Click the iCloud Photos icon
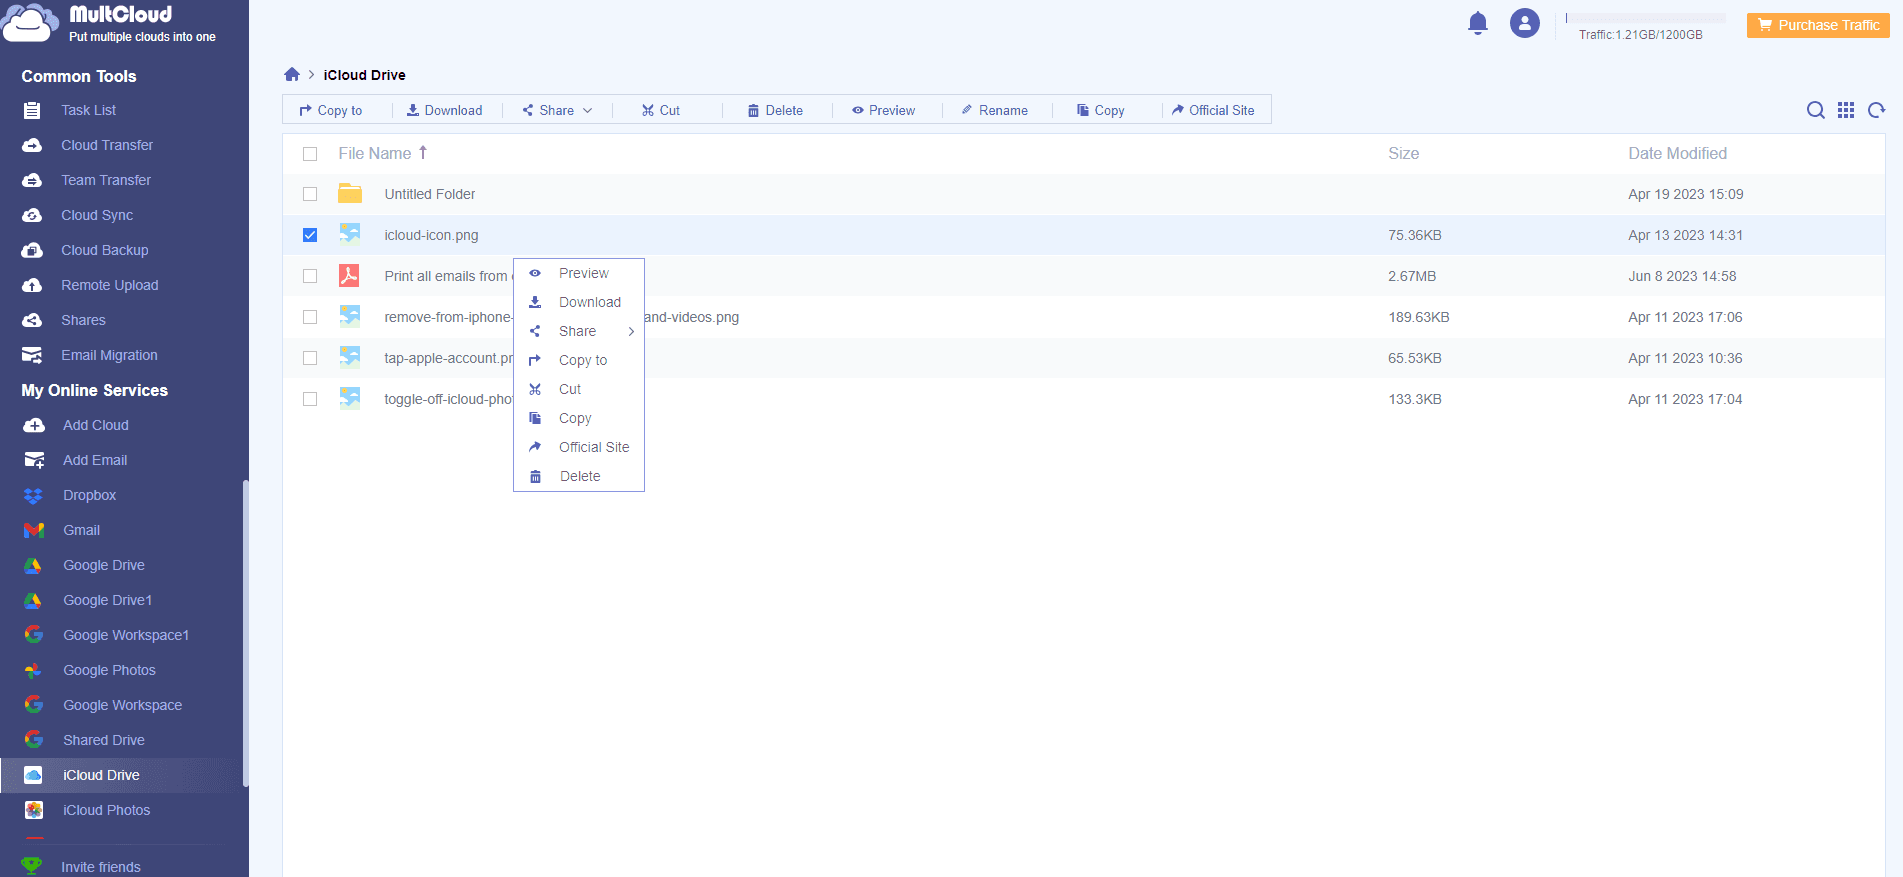Viewport: 1903px width, 877px height. tap(34, 810)
